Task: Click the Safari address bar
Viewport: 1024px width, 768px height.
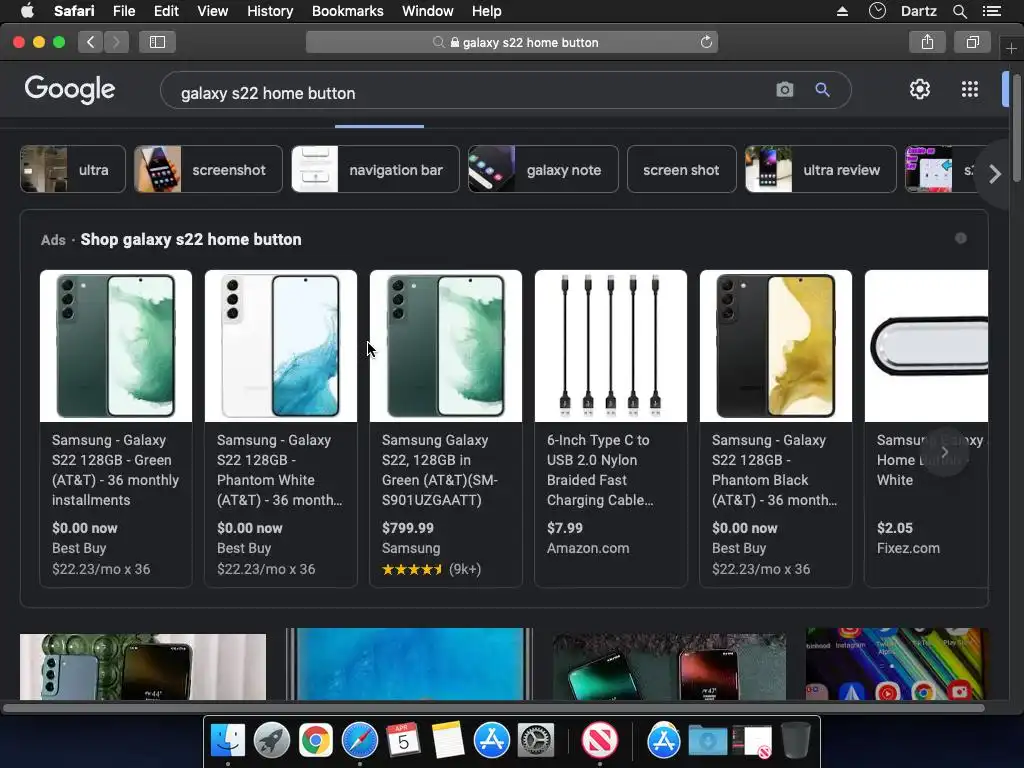Action: click(x=511, y=42)
